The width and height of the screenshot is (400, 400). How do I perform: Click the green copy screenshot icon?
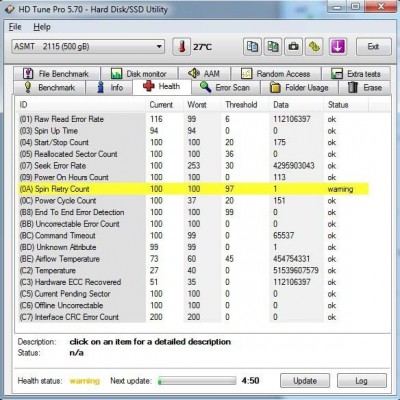273,47
